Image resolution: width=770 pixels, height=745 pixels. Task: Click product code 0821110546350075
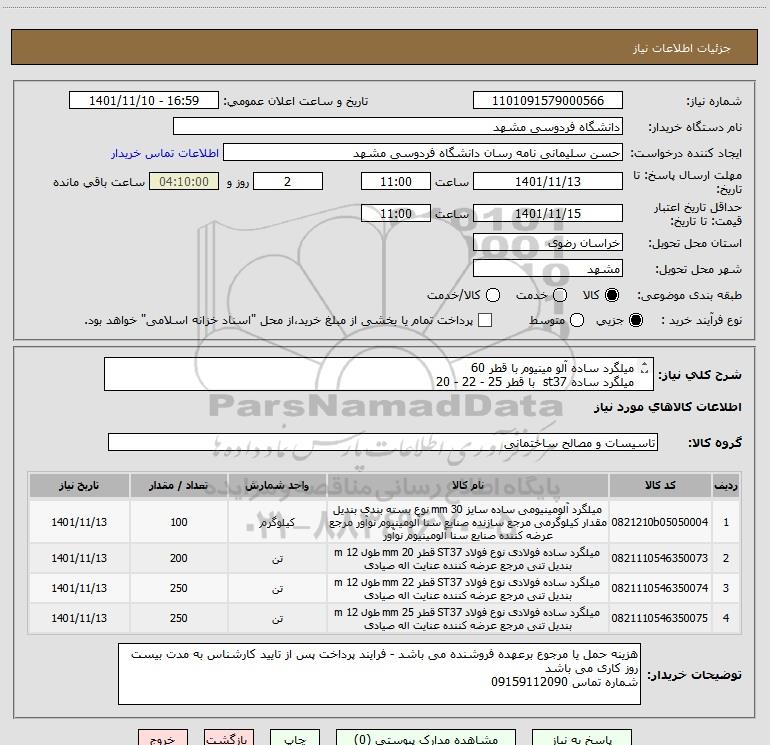[660, 618]
